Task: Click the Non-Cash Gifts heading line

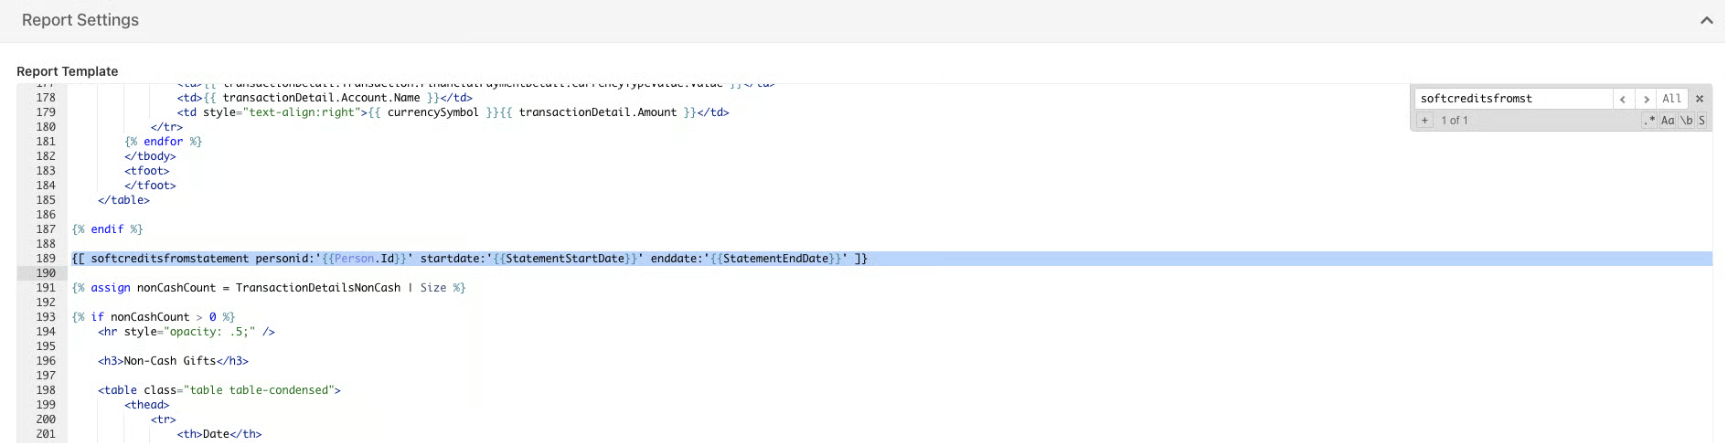Action: click(173, 361)
